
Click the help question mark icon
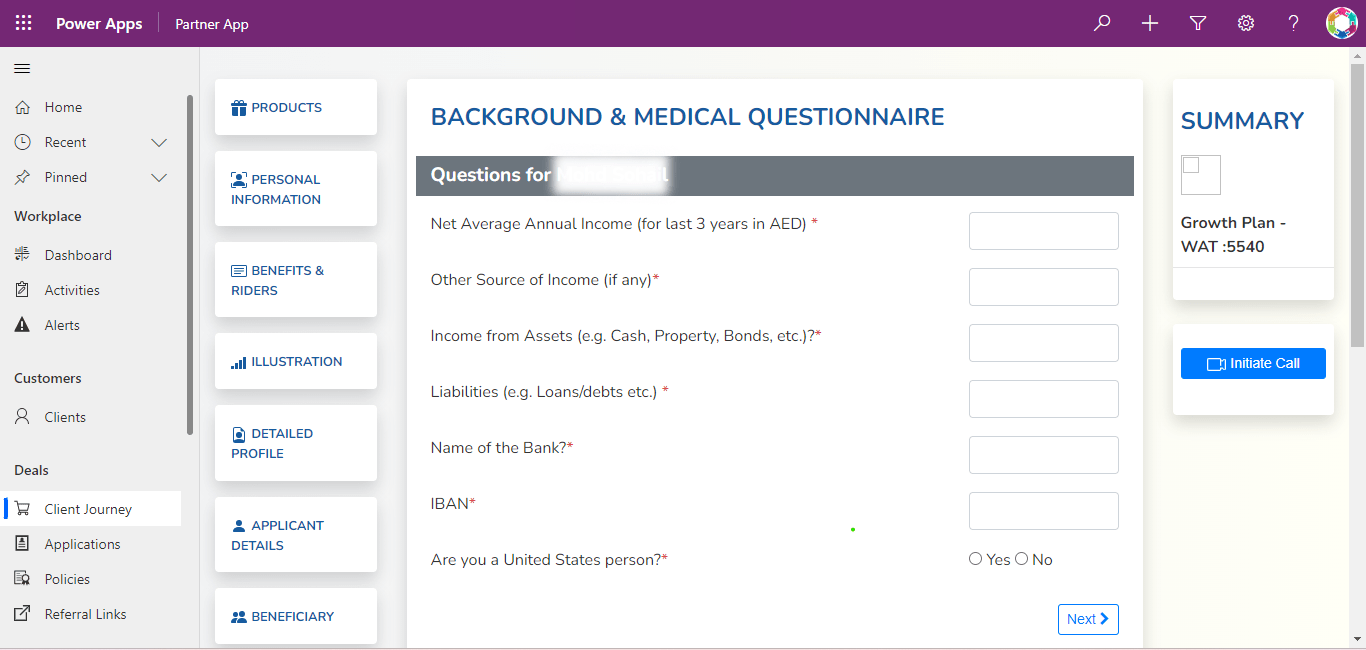click(1294, 23)
